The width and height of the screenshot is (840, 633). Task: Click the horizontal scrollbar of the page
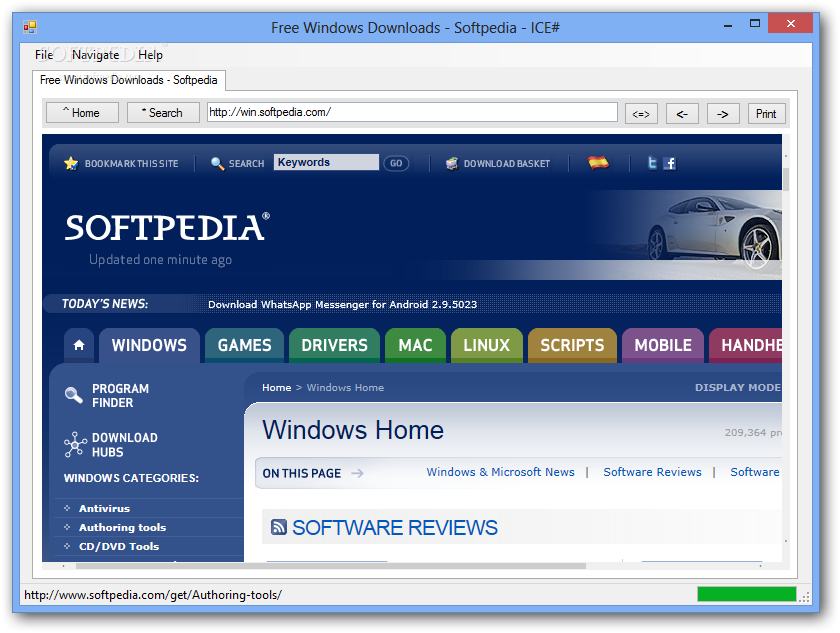(x=331, y=566)
